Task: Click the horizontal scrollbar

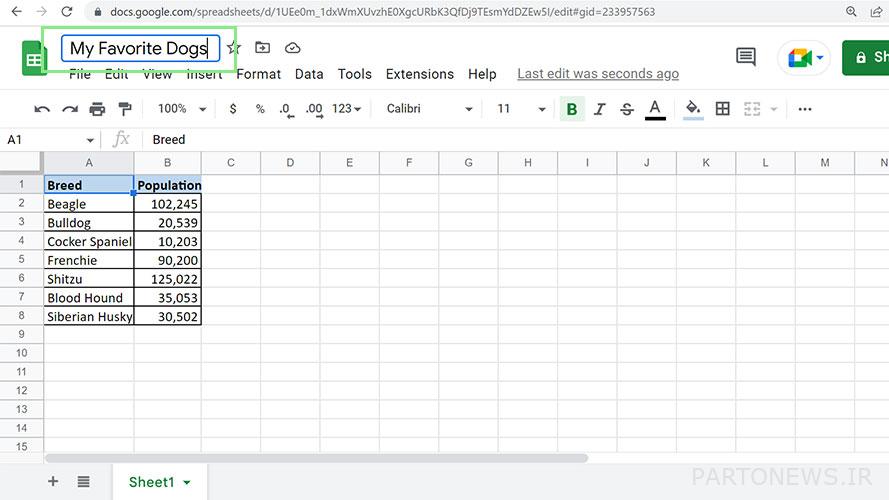Action: (316, 458)
